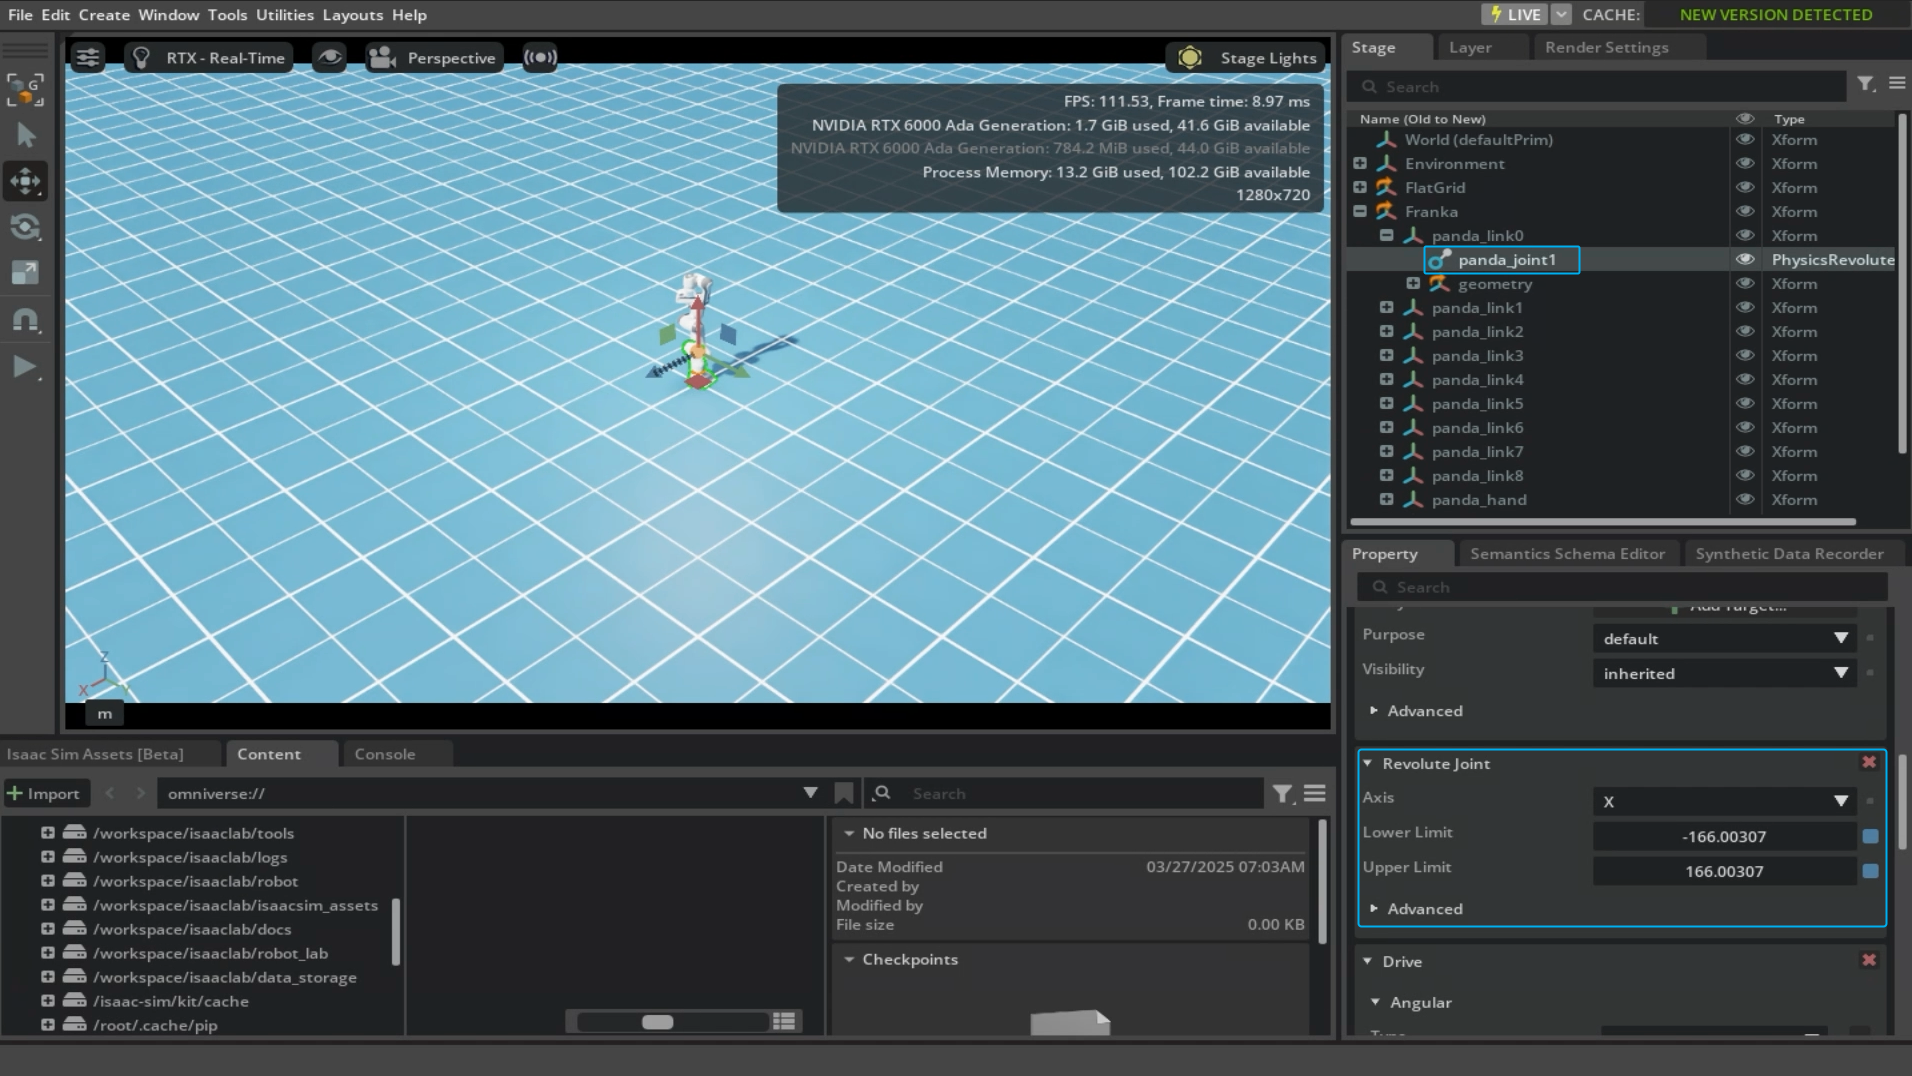Open the Axis dropdown

pos(1724,801)
